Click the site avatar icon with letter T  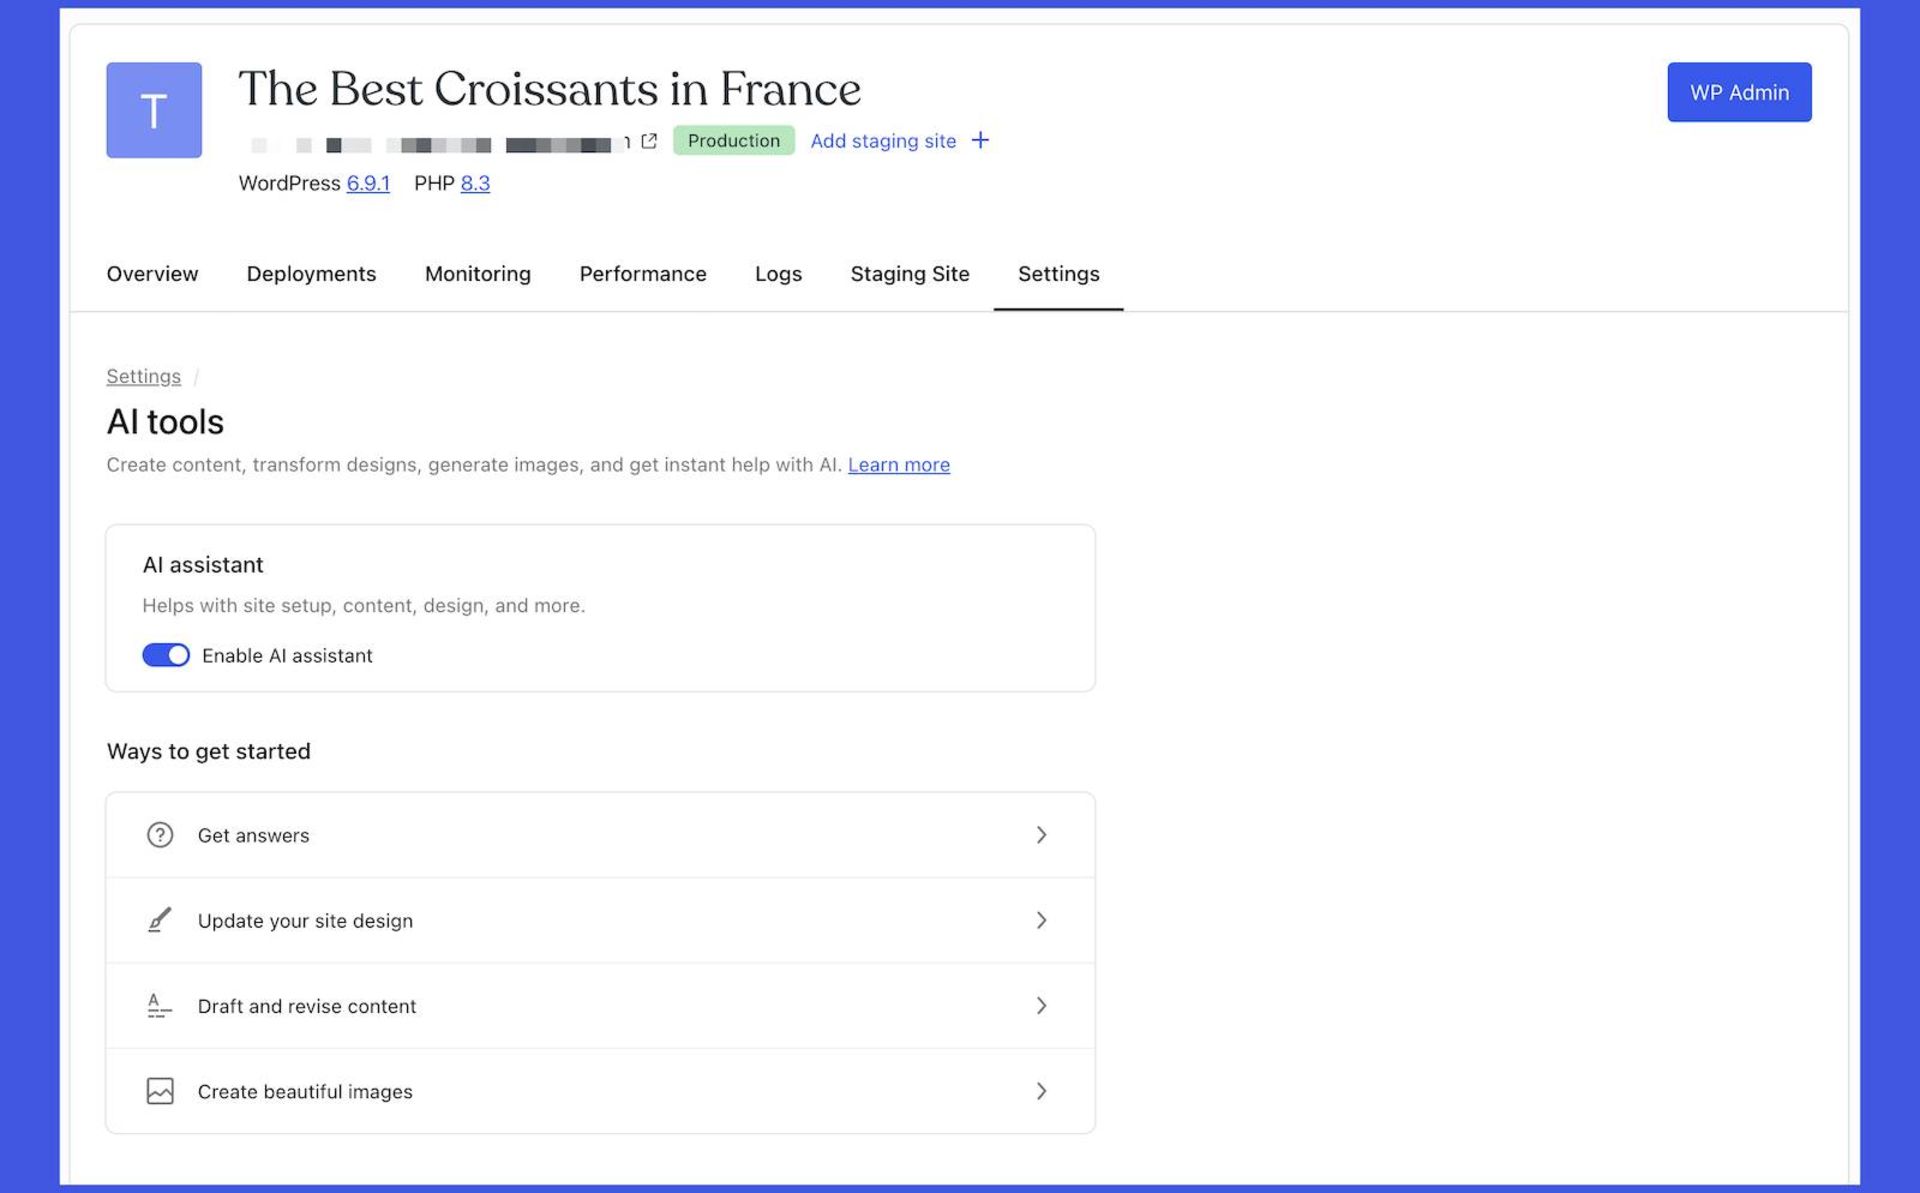(154, 110)
